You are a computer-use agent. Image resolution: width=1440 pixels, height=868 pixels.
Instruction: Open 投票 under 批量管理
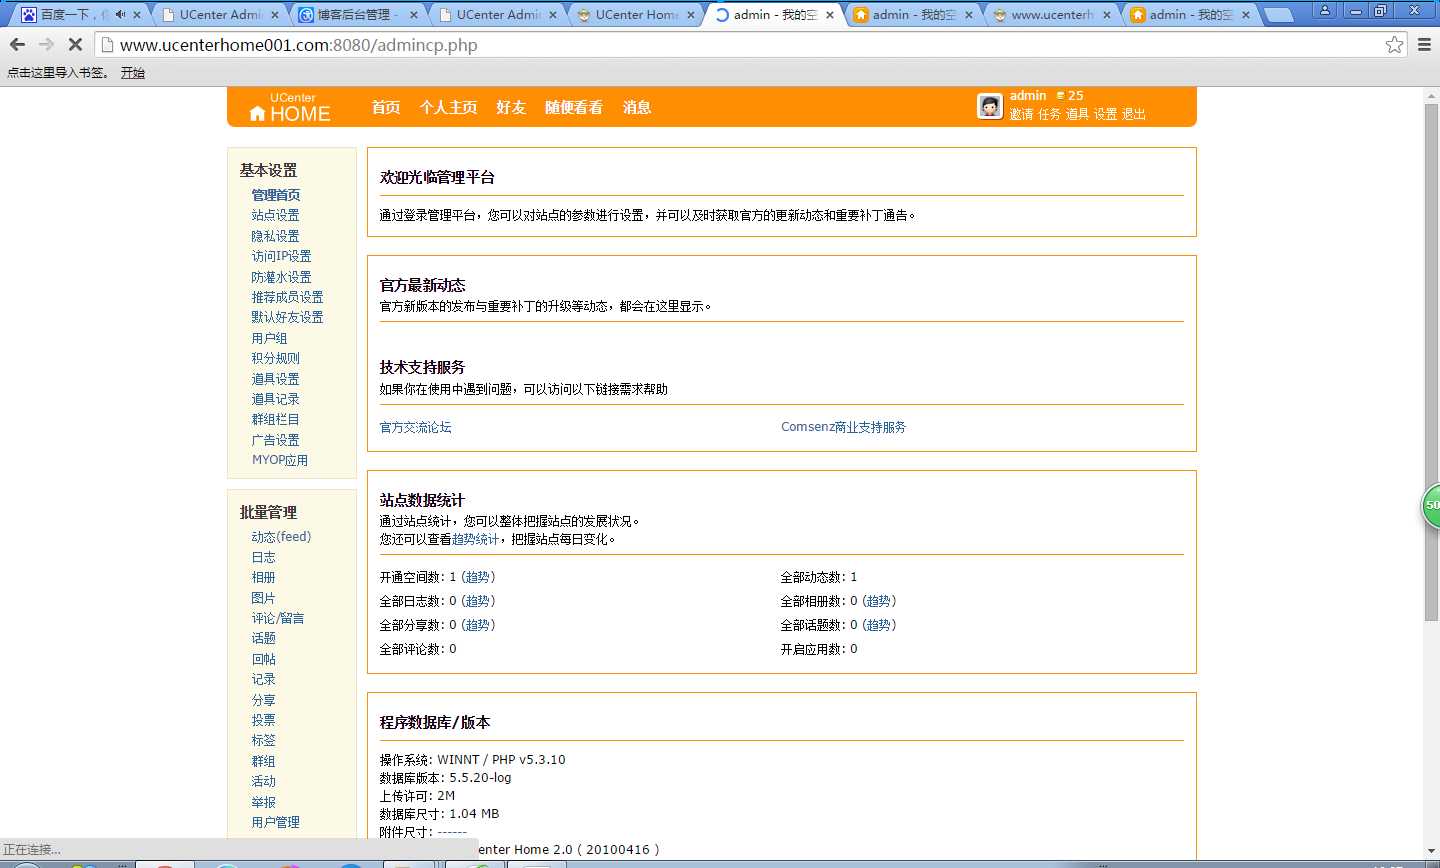point(263,720)
